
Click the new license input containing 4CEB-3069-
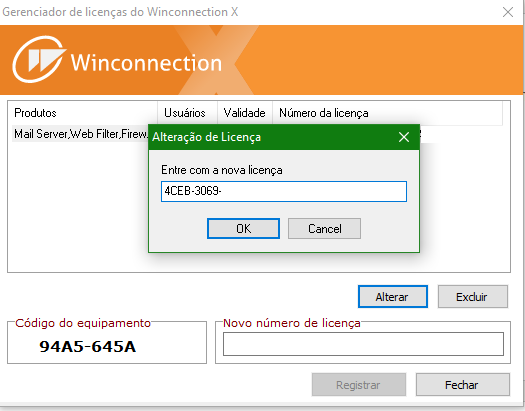pos(284,191)
